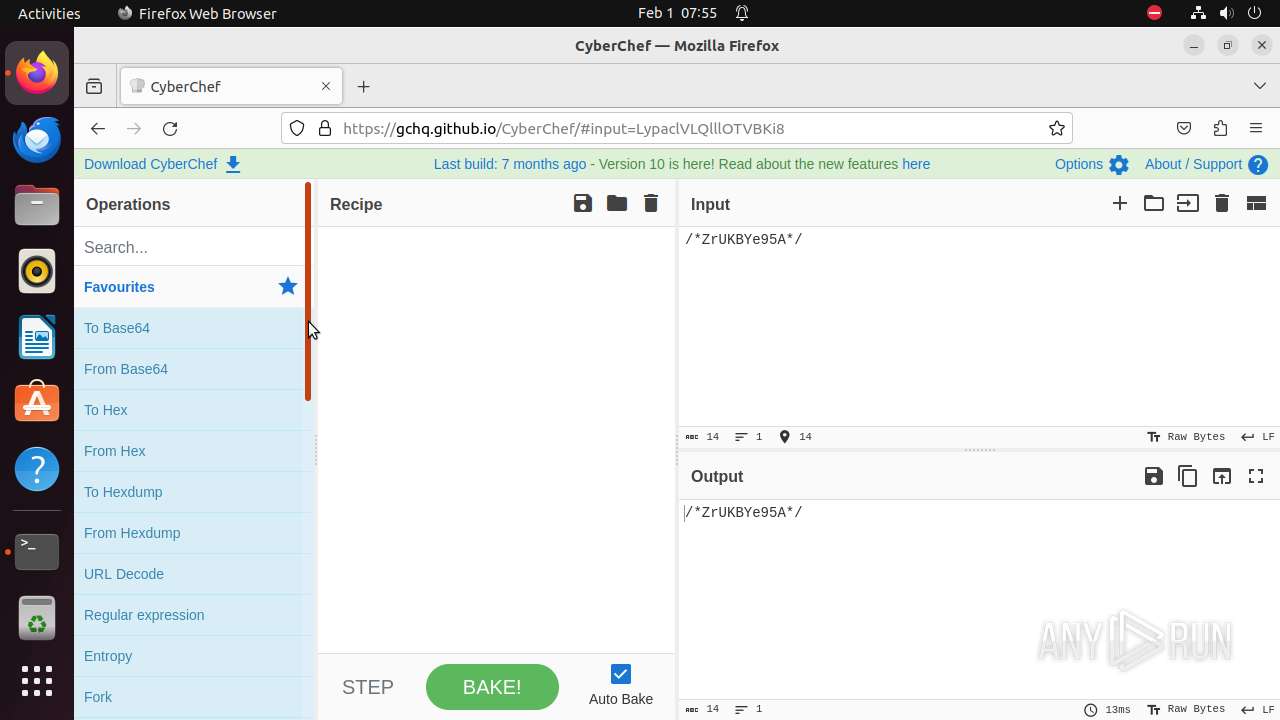Replace the input with the output

[x=1222, y=476]
